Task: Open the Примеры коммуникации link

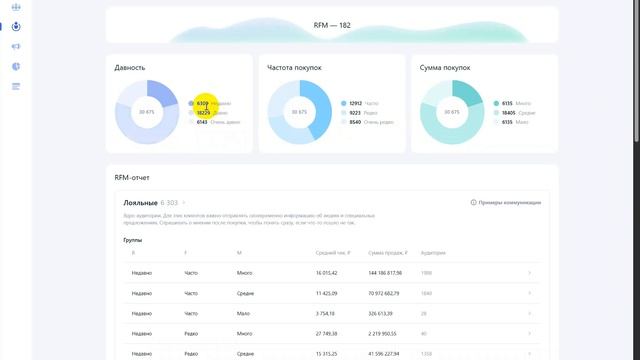Action: 509,202
